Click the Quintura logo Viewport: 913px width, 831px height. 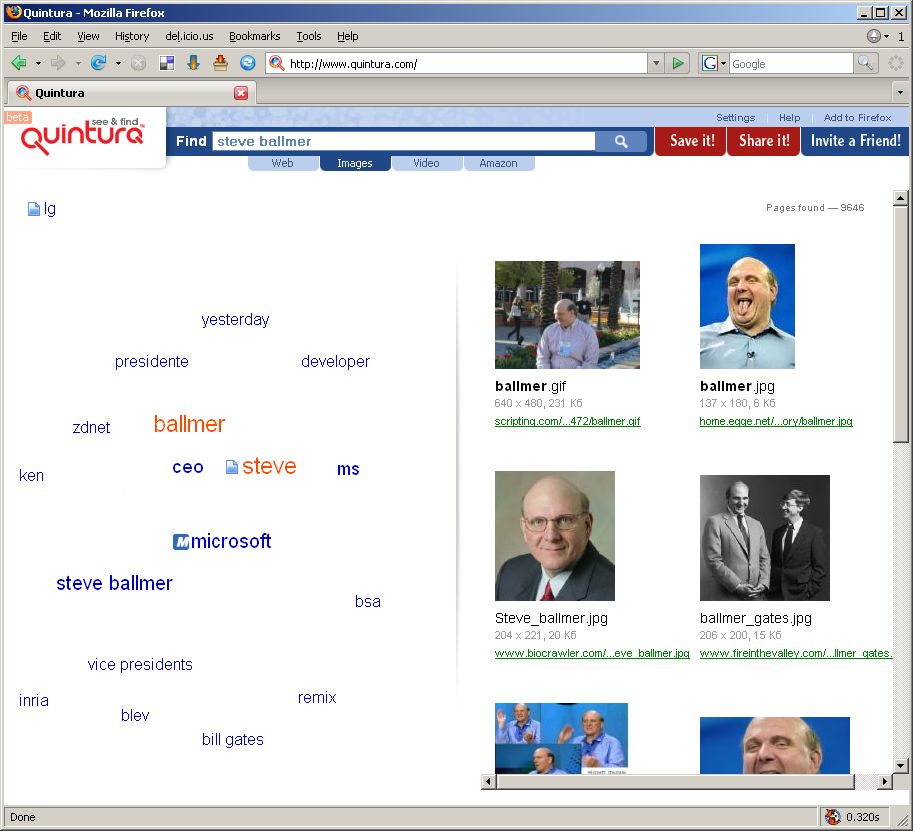coord(82,137)
